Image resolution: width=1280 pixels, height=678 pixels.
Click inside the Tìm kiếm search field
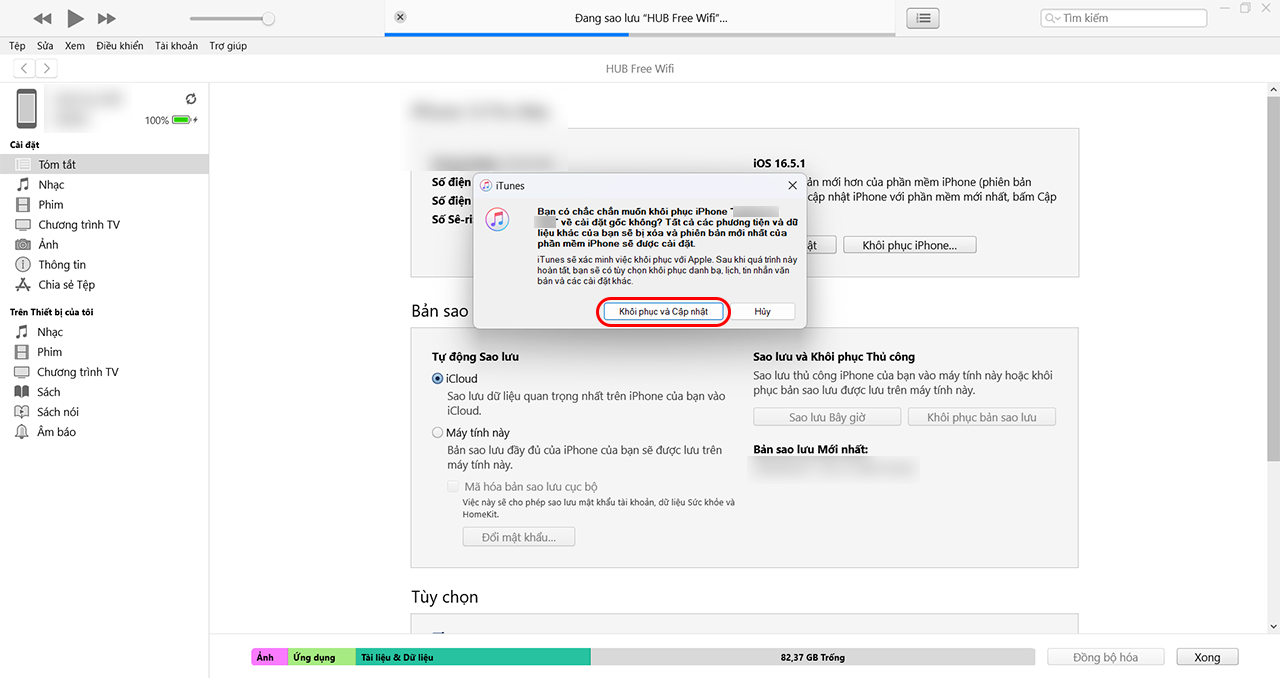(x=1122, y=17)
